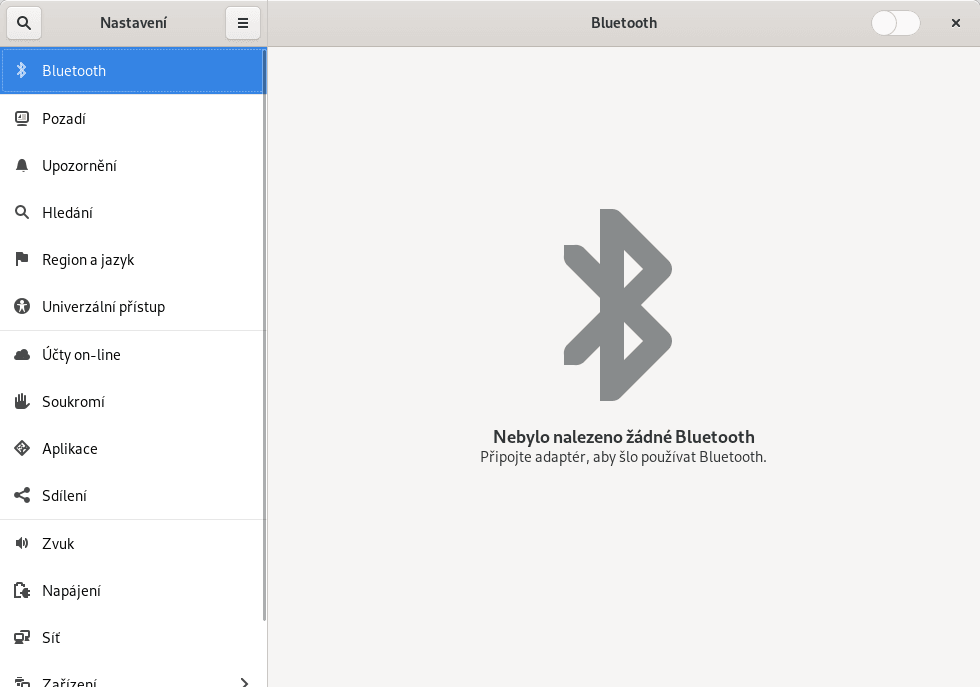
Task: Click the 'Nebylo nalezeno žádné Bluetooth' heading
Action: click(624, 436)
